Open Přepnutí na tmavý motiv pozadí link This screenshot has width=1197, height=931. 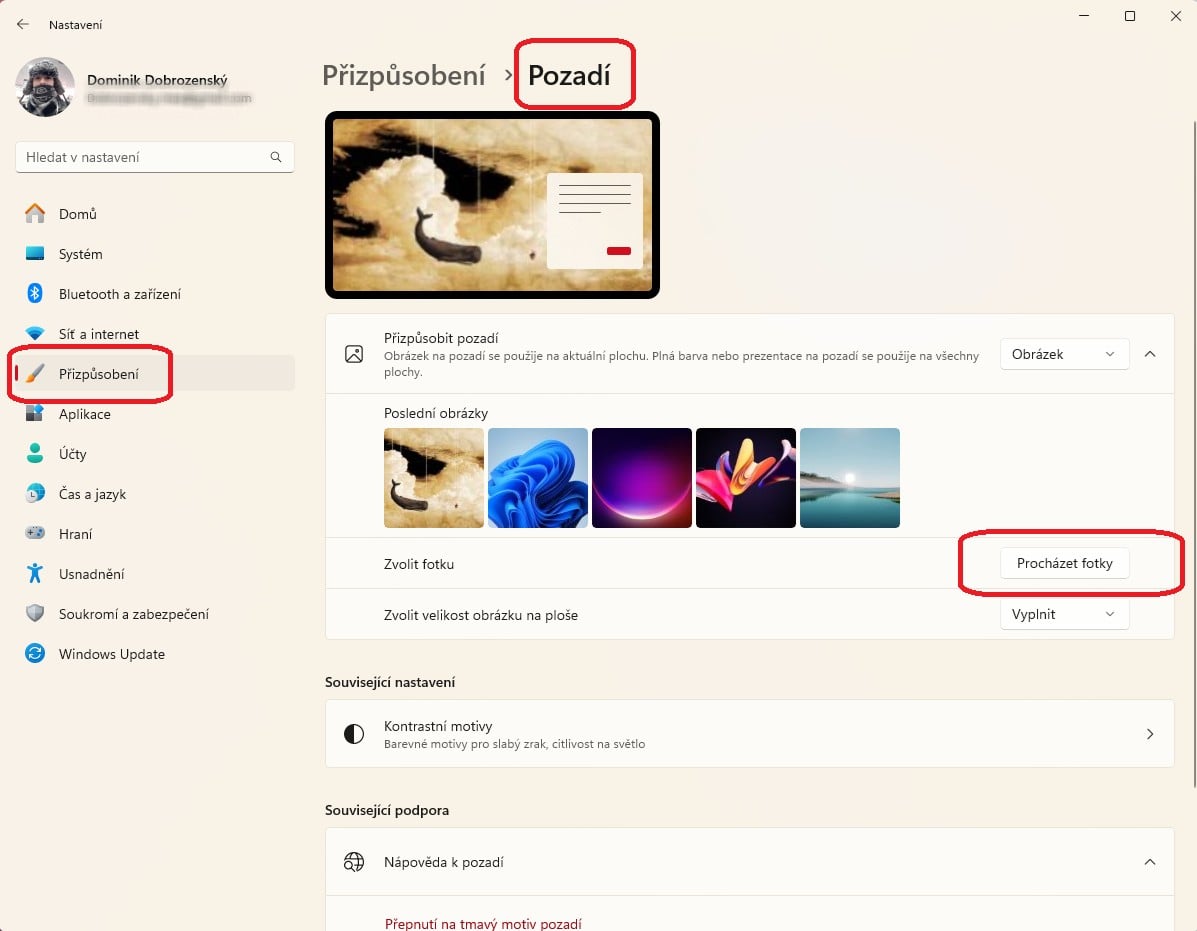click(483, 923)
